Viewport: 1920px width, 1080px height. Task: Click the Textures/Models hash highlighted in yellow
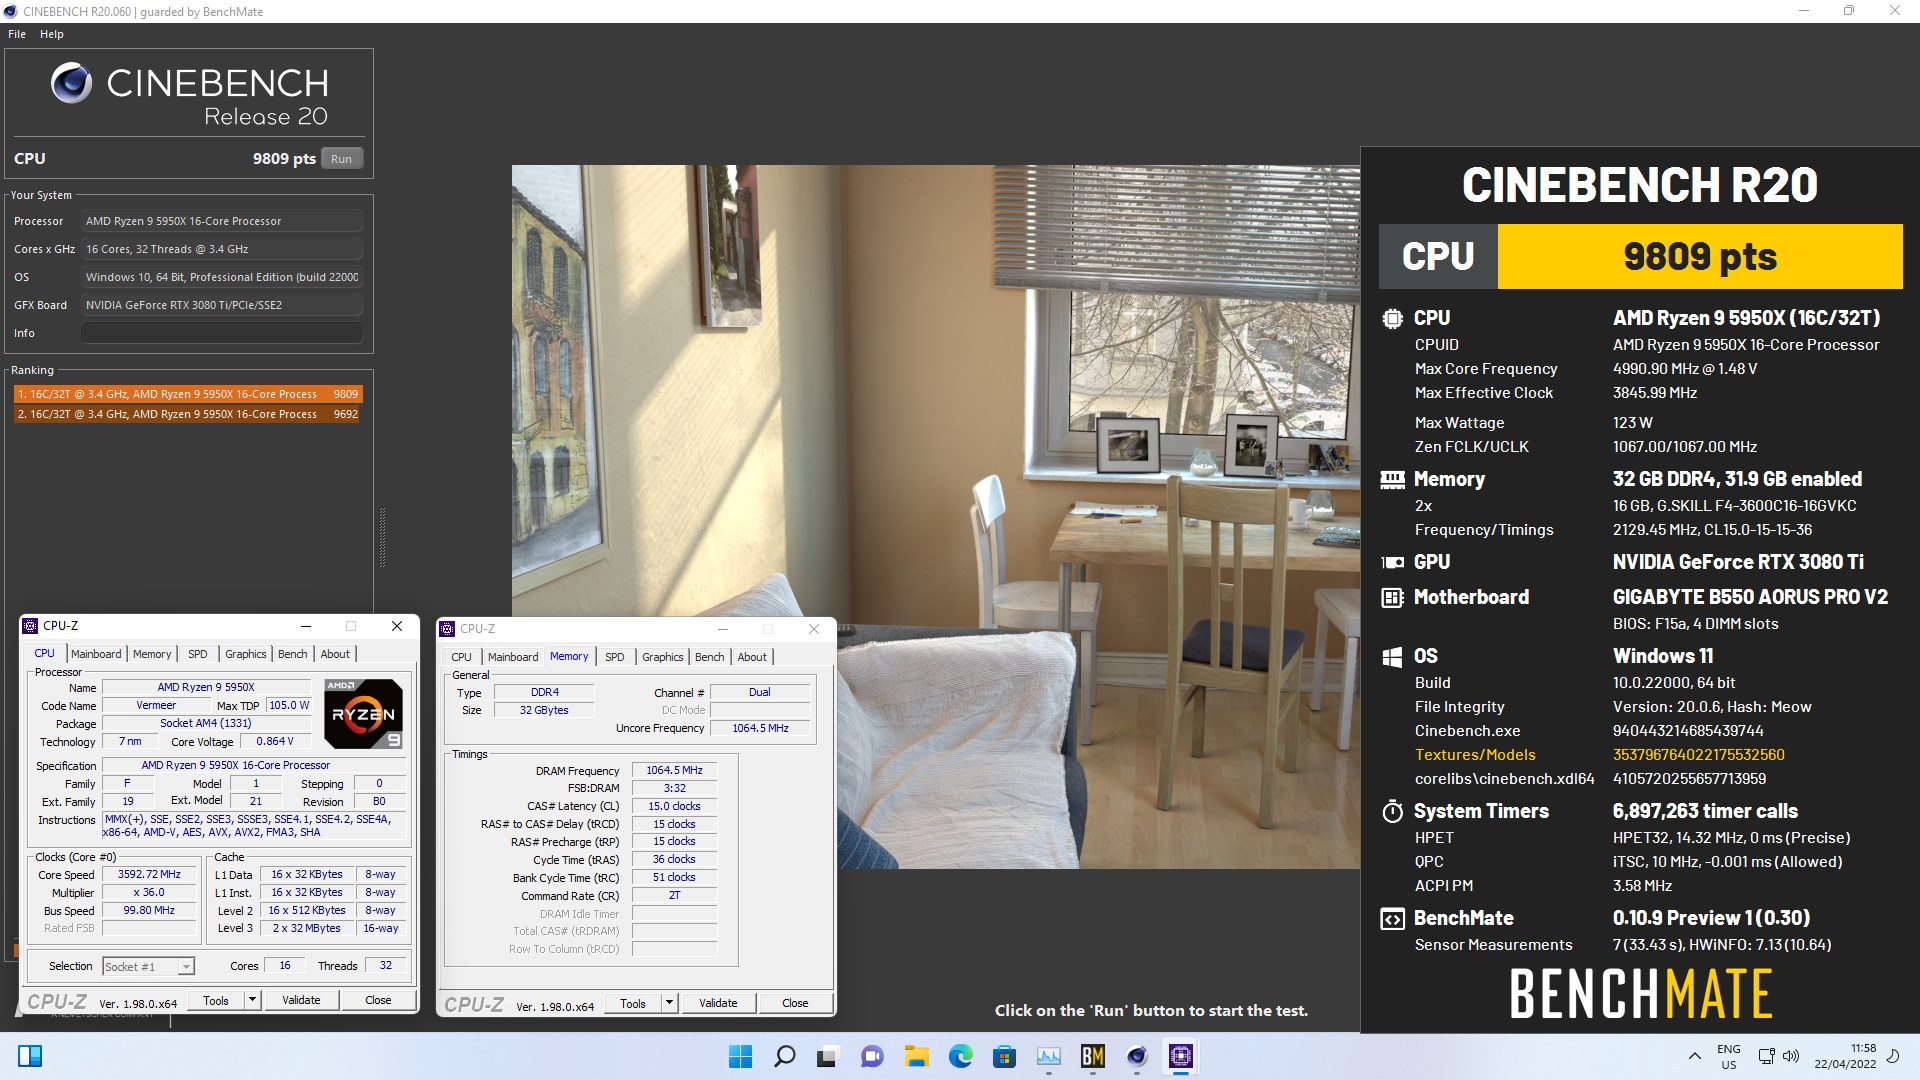click(1698, 755)
